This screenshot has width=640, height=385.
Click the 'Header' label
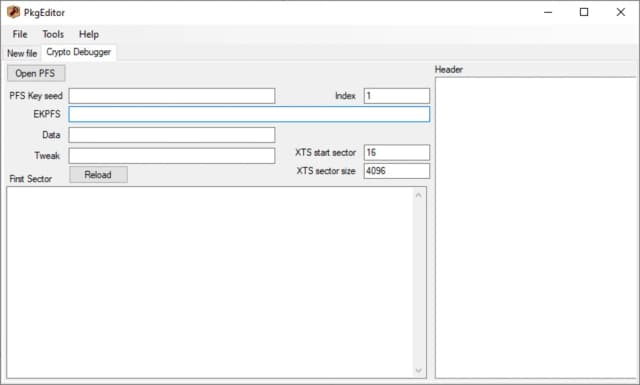pyautogui.click(x=449, y=69)
